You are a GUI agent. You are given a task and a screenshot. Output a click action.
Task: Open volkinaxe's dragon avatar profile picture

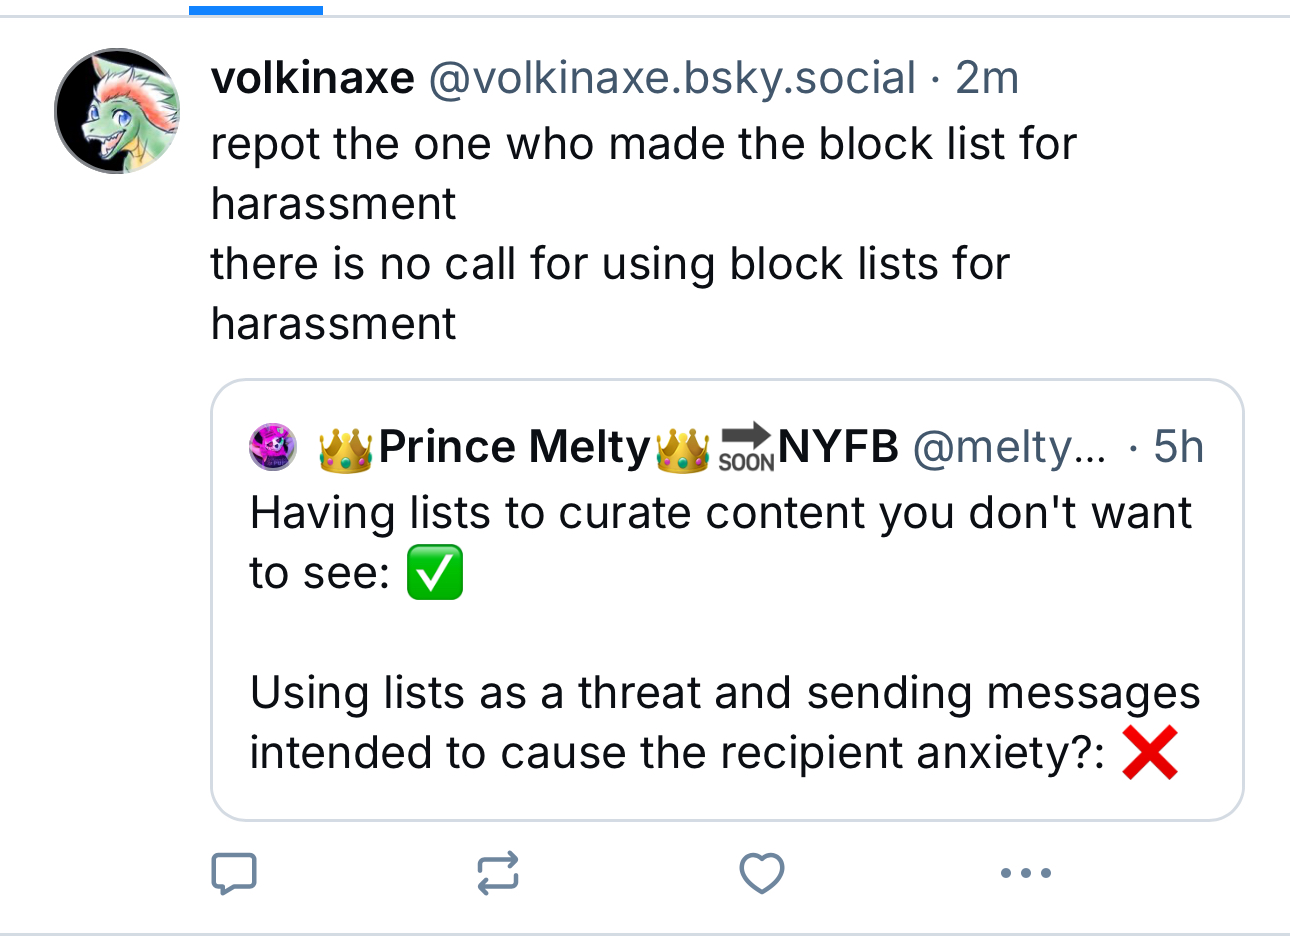[x=118, y=111]
